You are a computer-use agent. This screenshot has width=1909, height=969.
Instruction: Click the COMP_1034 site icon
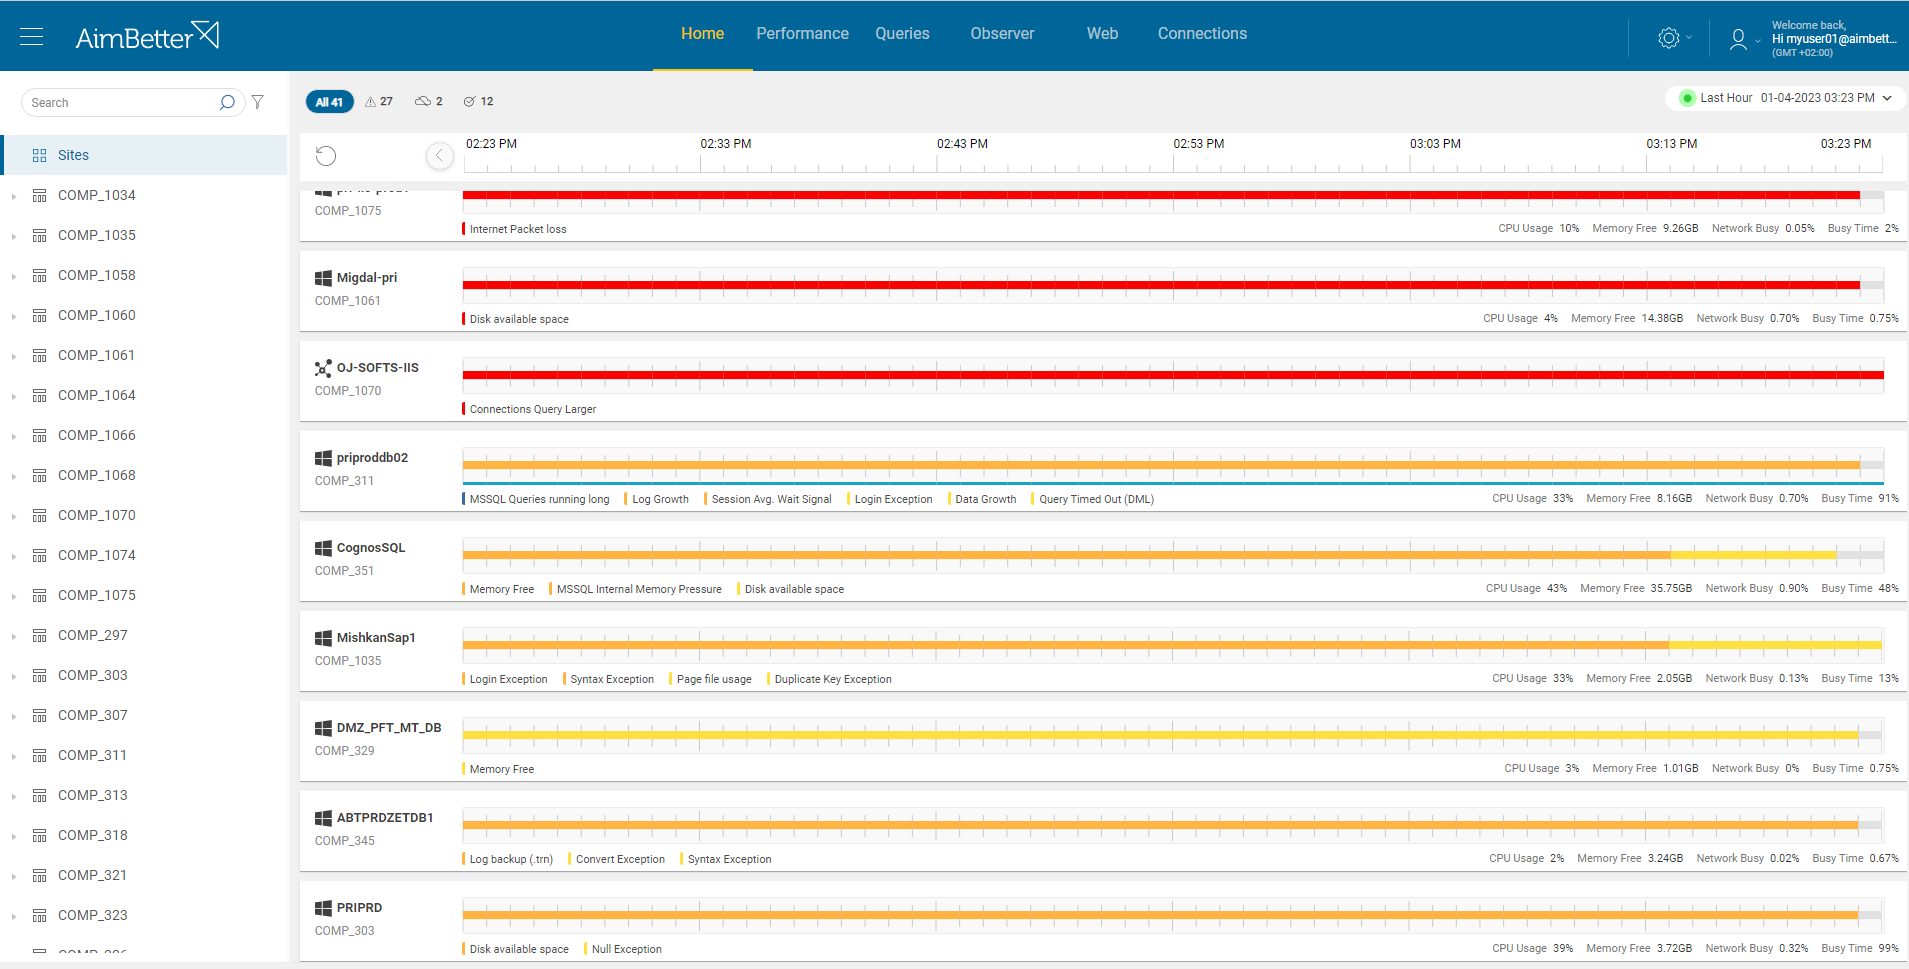(x=40, y=195)
